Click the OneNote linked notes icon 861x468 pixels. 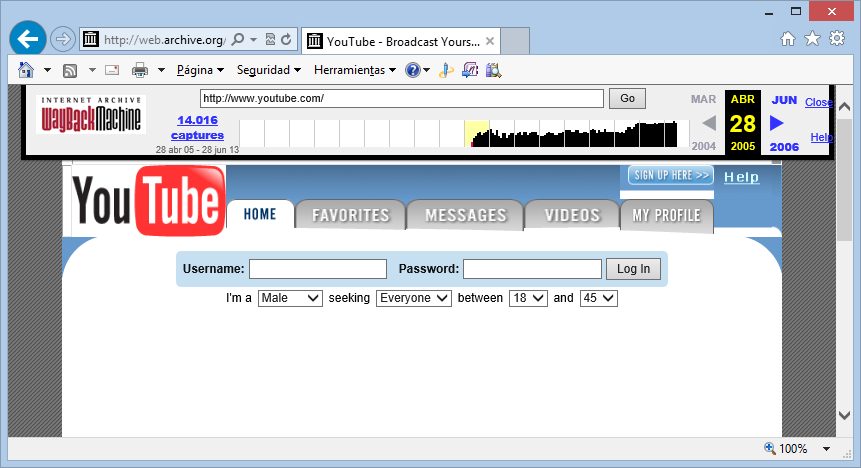[470, 70]
